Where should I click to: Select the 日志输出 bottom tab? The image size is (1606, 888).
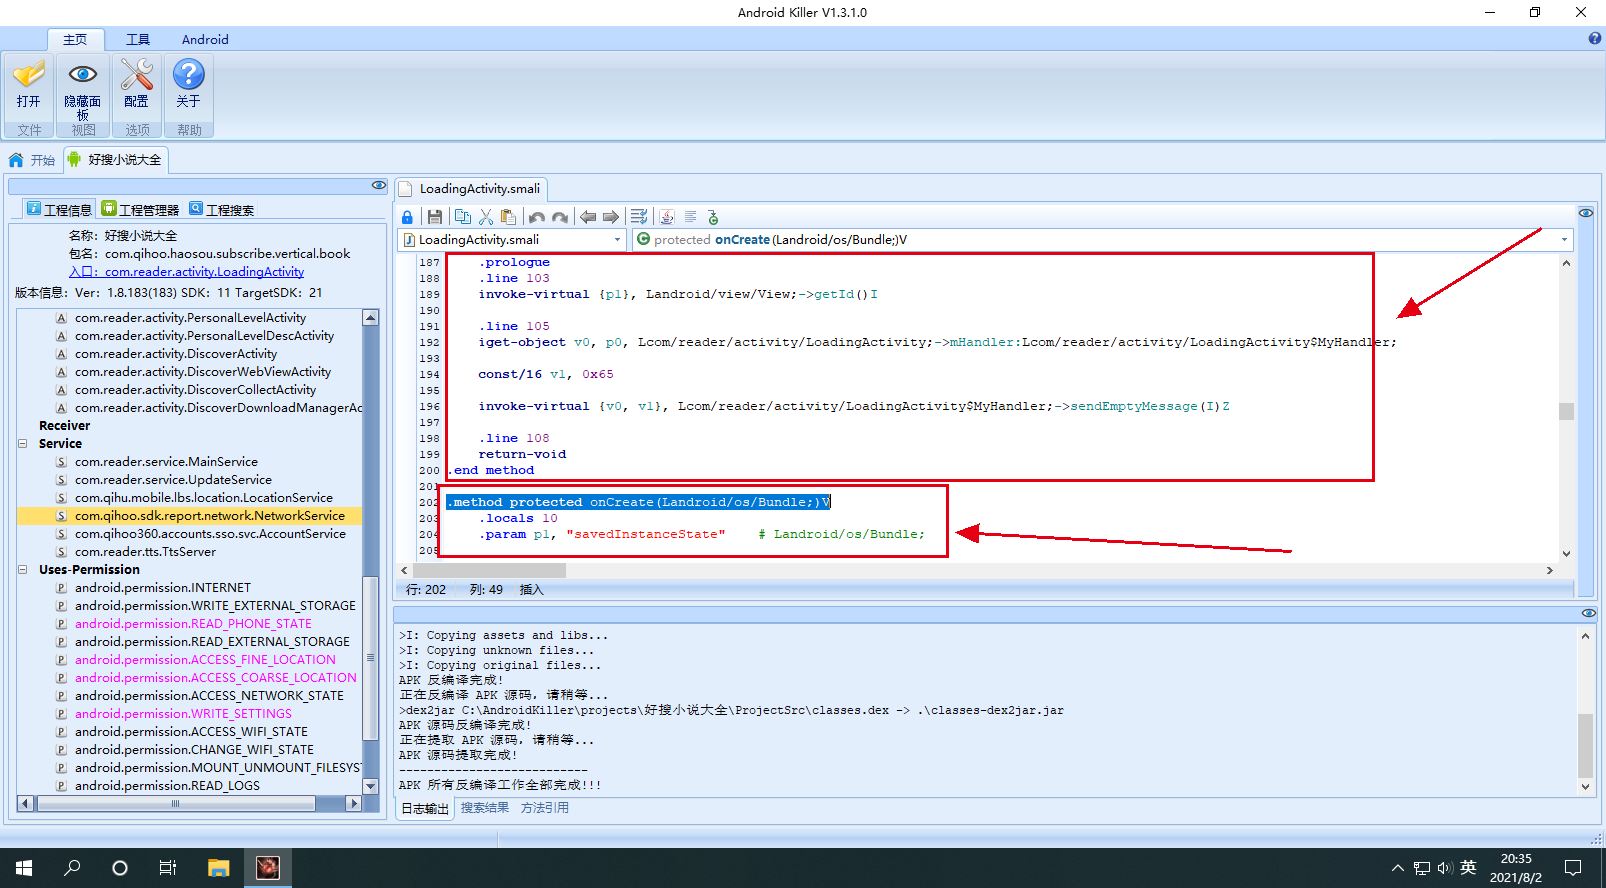(x=425, y=808)
